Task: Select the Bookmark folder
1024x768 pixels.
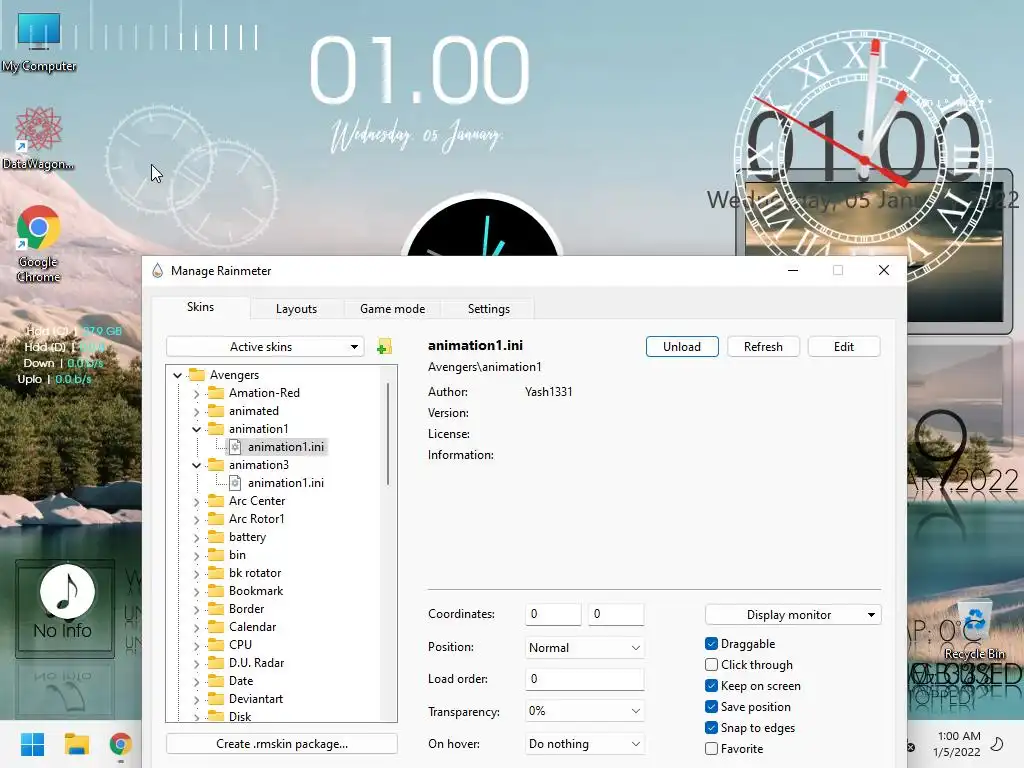Action: pyautogui.click(x=255, y=591)
